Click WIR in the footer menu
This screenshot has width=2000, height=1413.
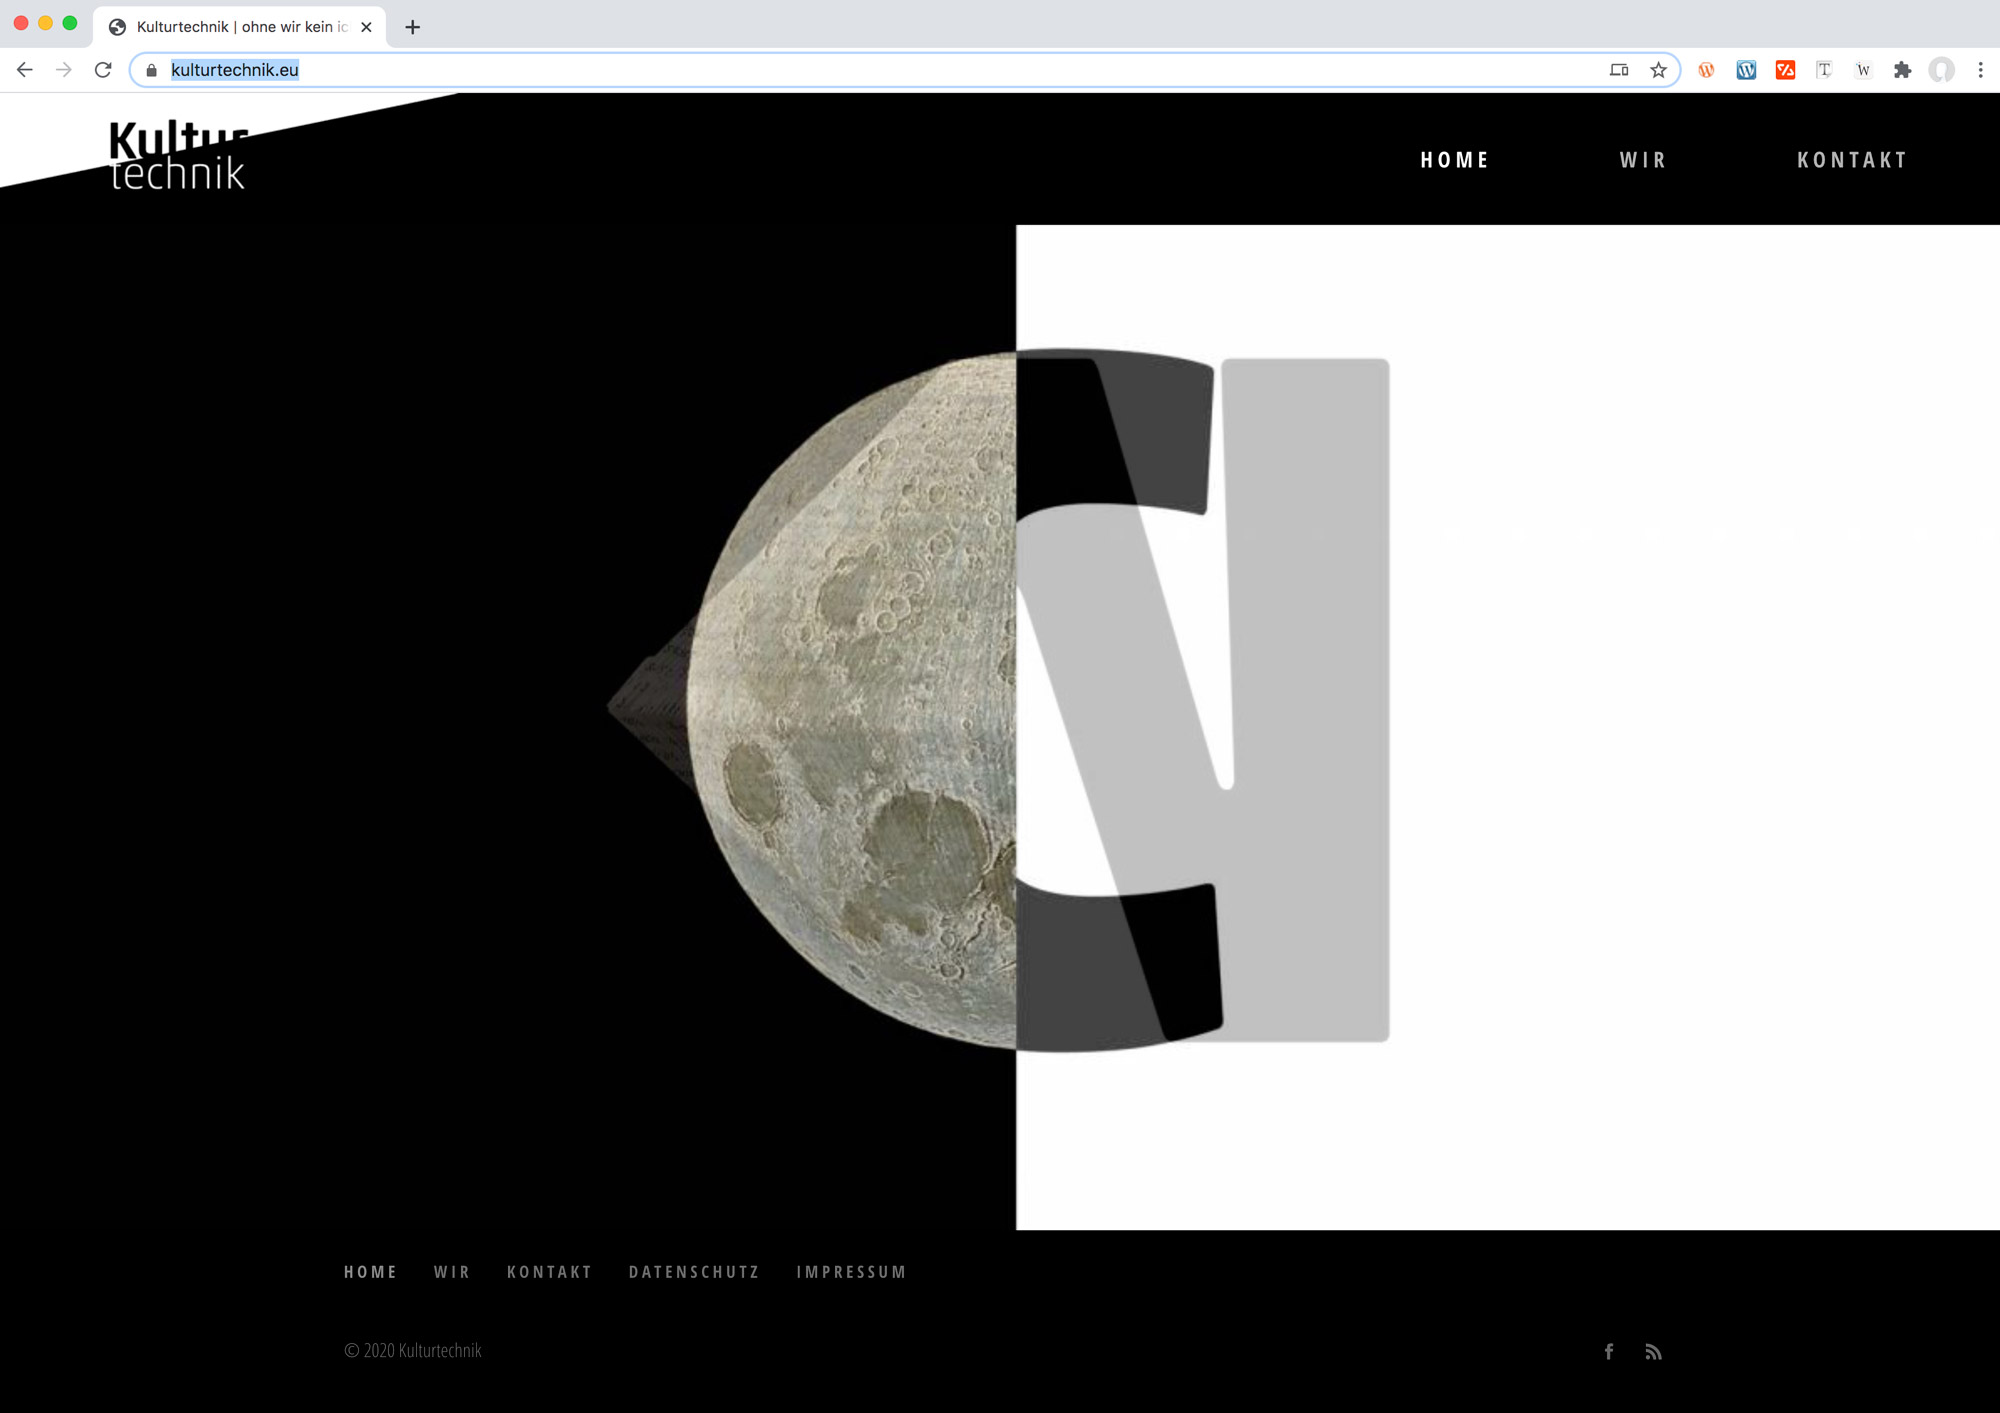pyautogui.click(x=451, y=1272)
